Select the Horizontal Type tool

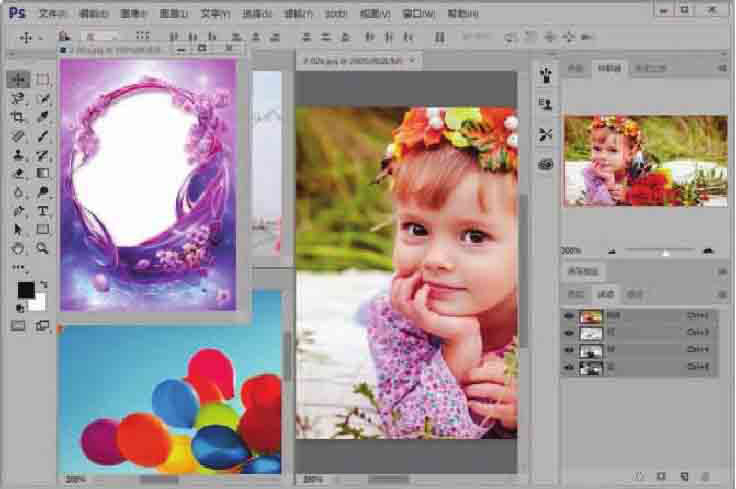(x=43, y=211)
